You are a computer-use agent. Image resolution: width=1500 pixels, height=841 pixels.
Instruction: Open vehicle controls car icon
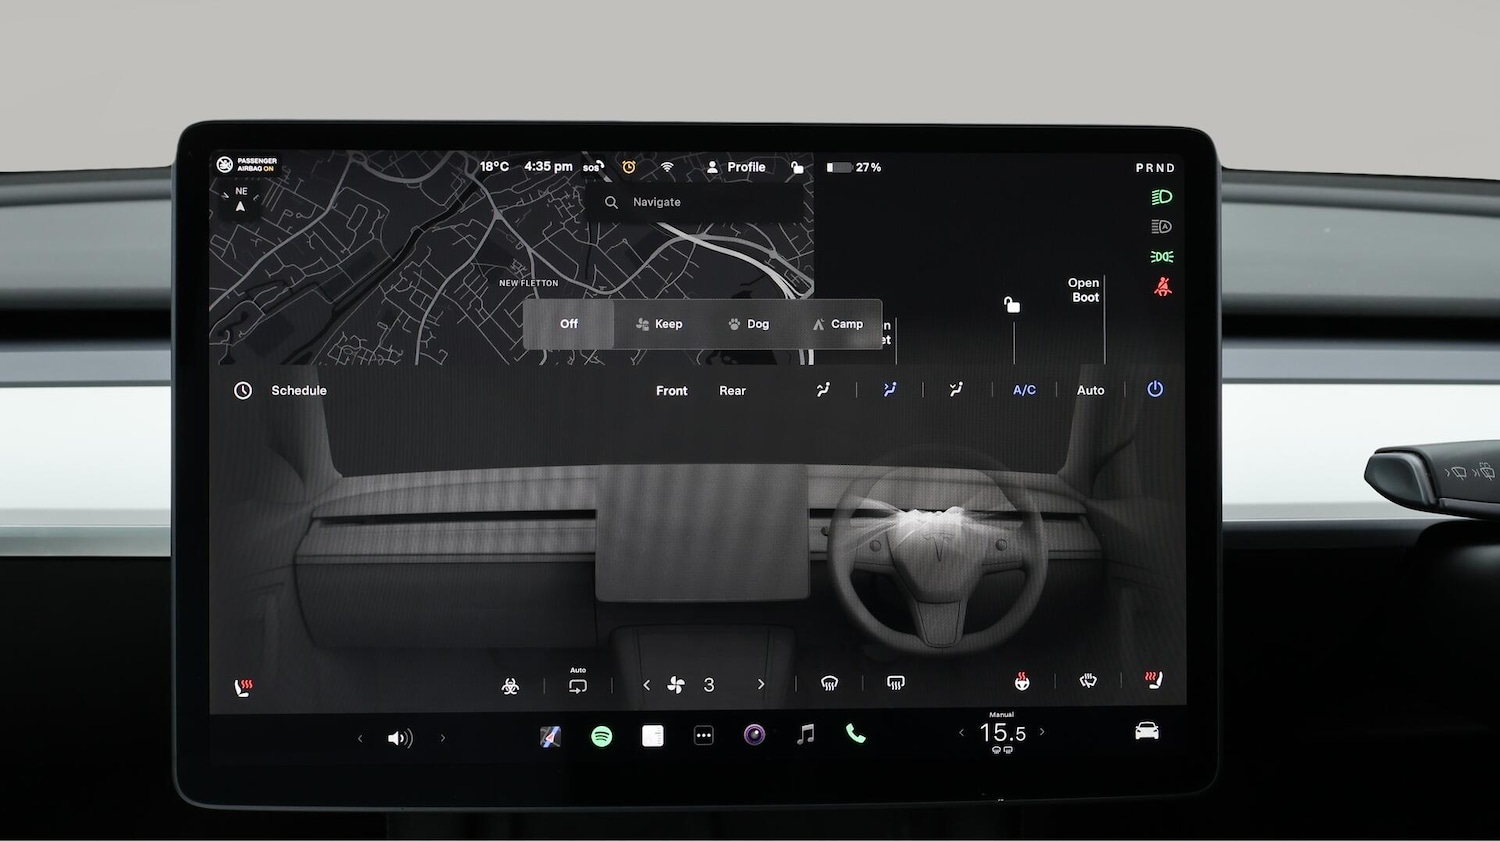(1147, 731)
